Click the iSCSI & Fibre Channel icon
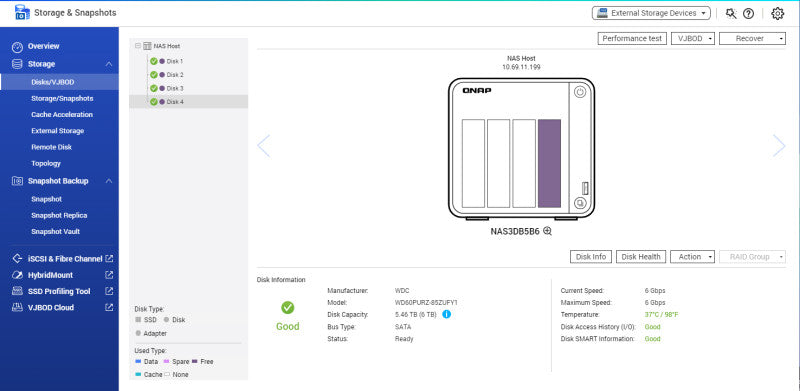The image size is (800, 391). [x=17, y=259]
